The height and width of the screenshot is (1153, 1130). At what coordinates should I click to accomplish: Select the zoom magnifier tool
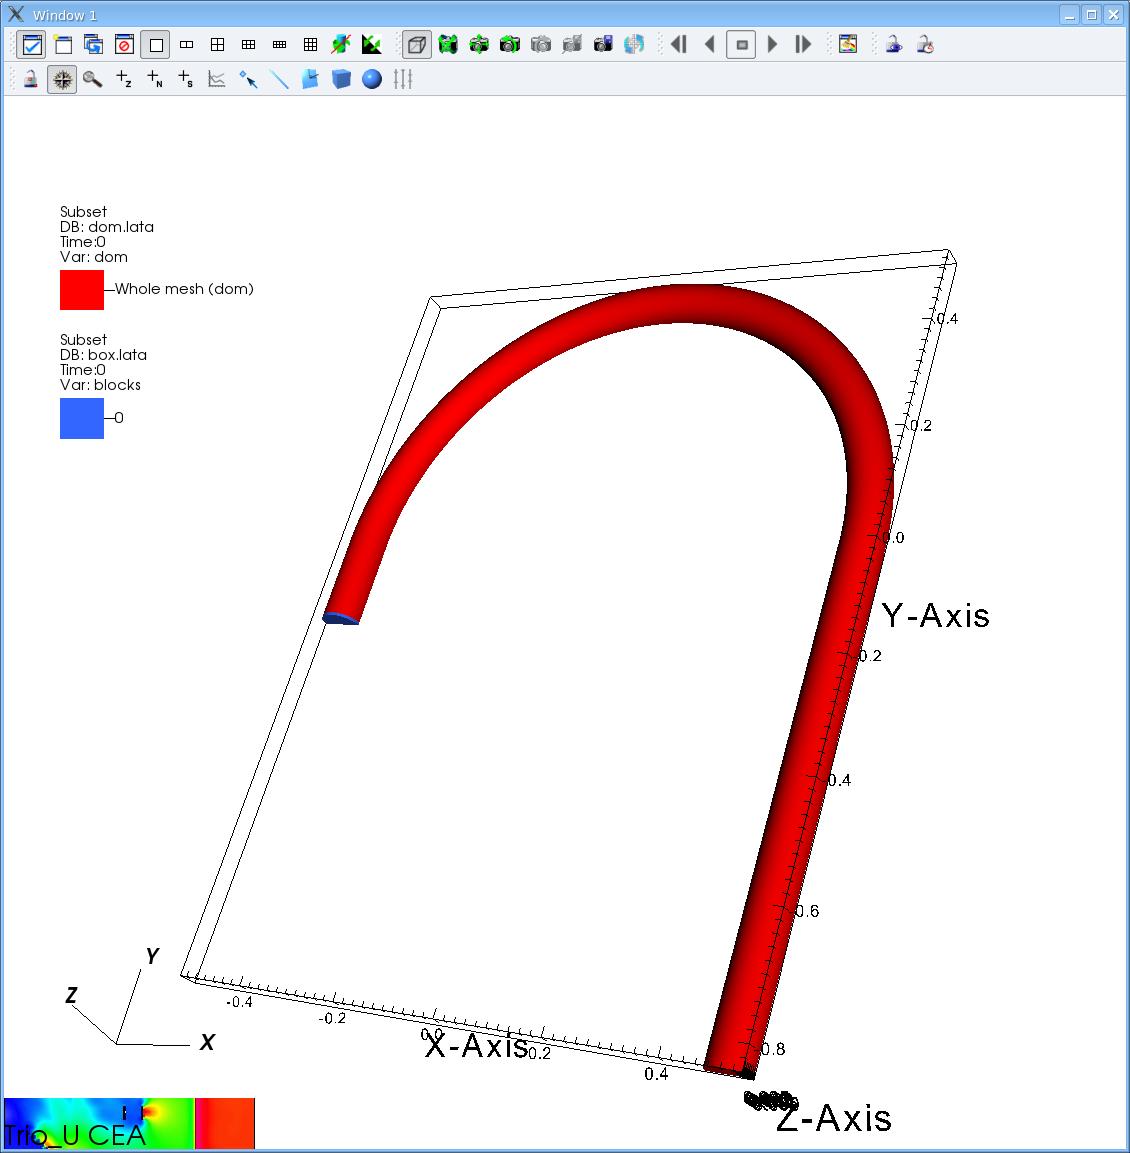click(x=93, y=79)
